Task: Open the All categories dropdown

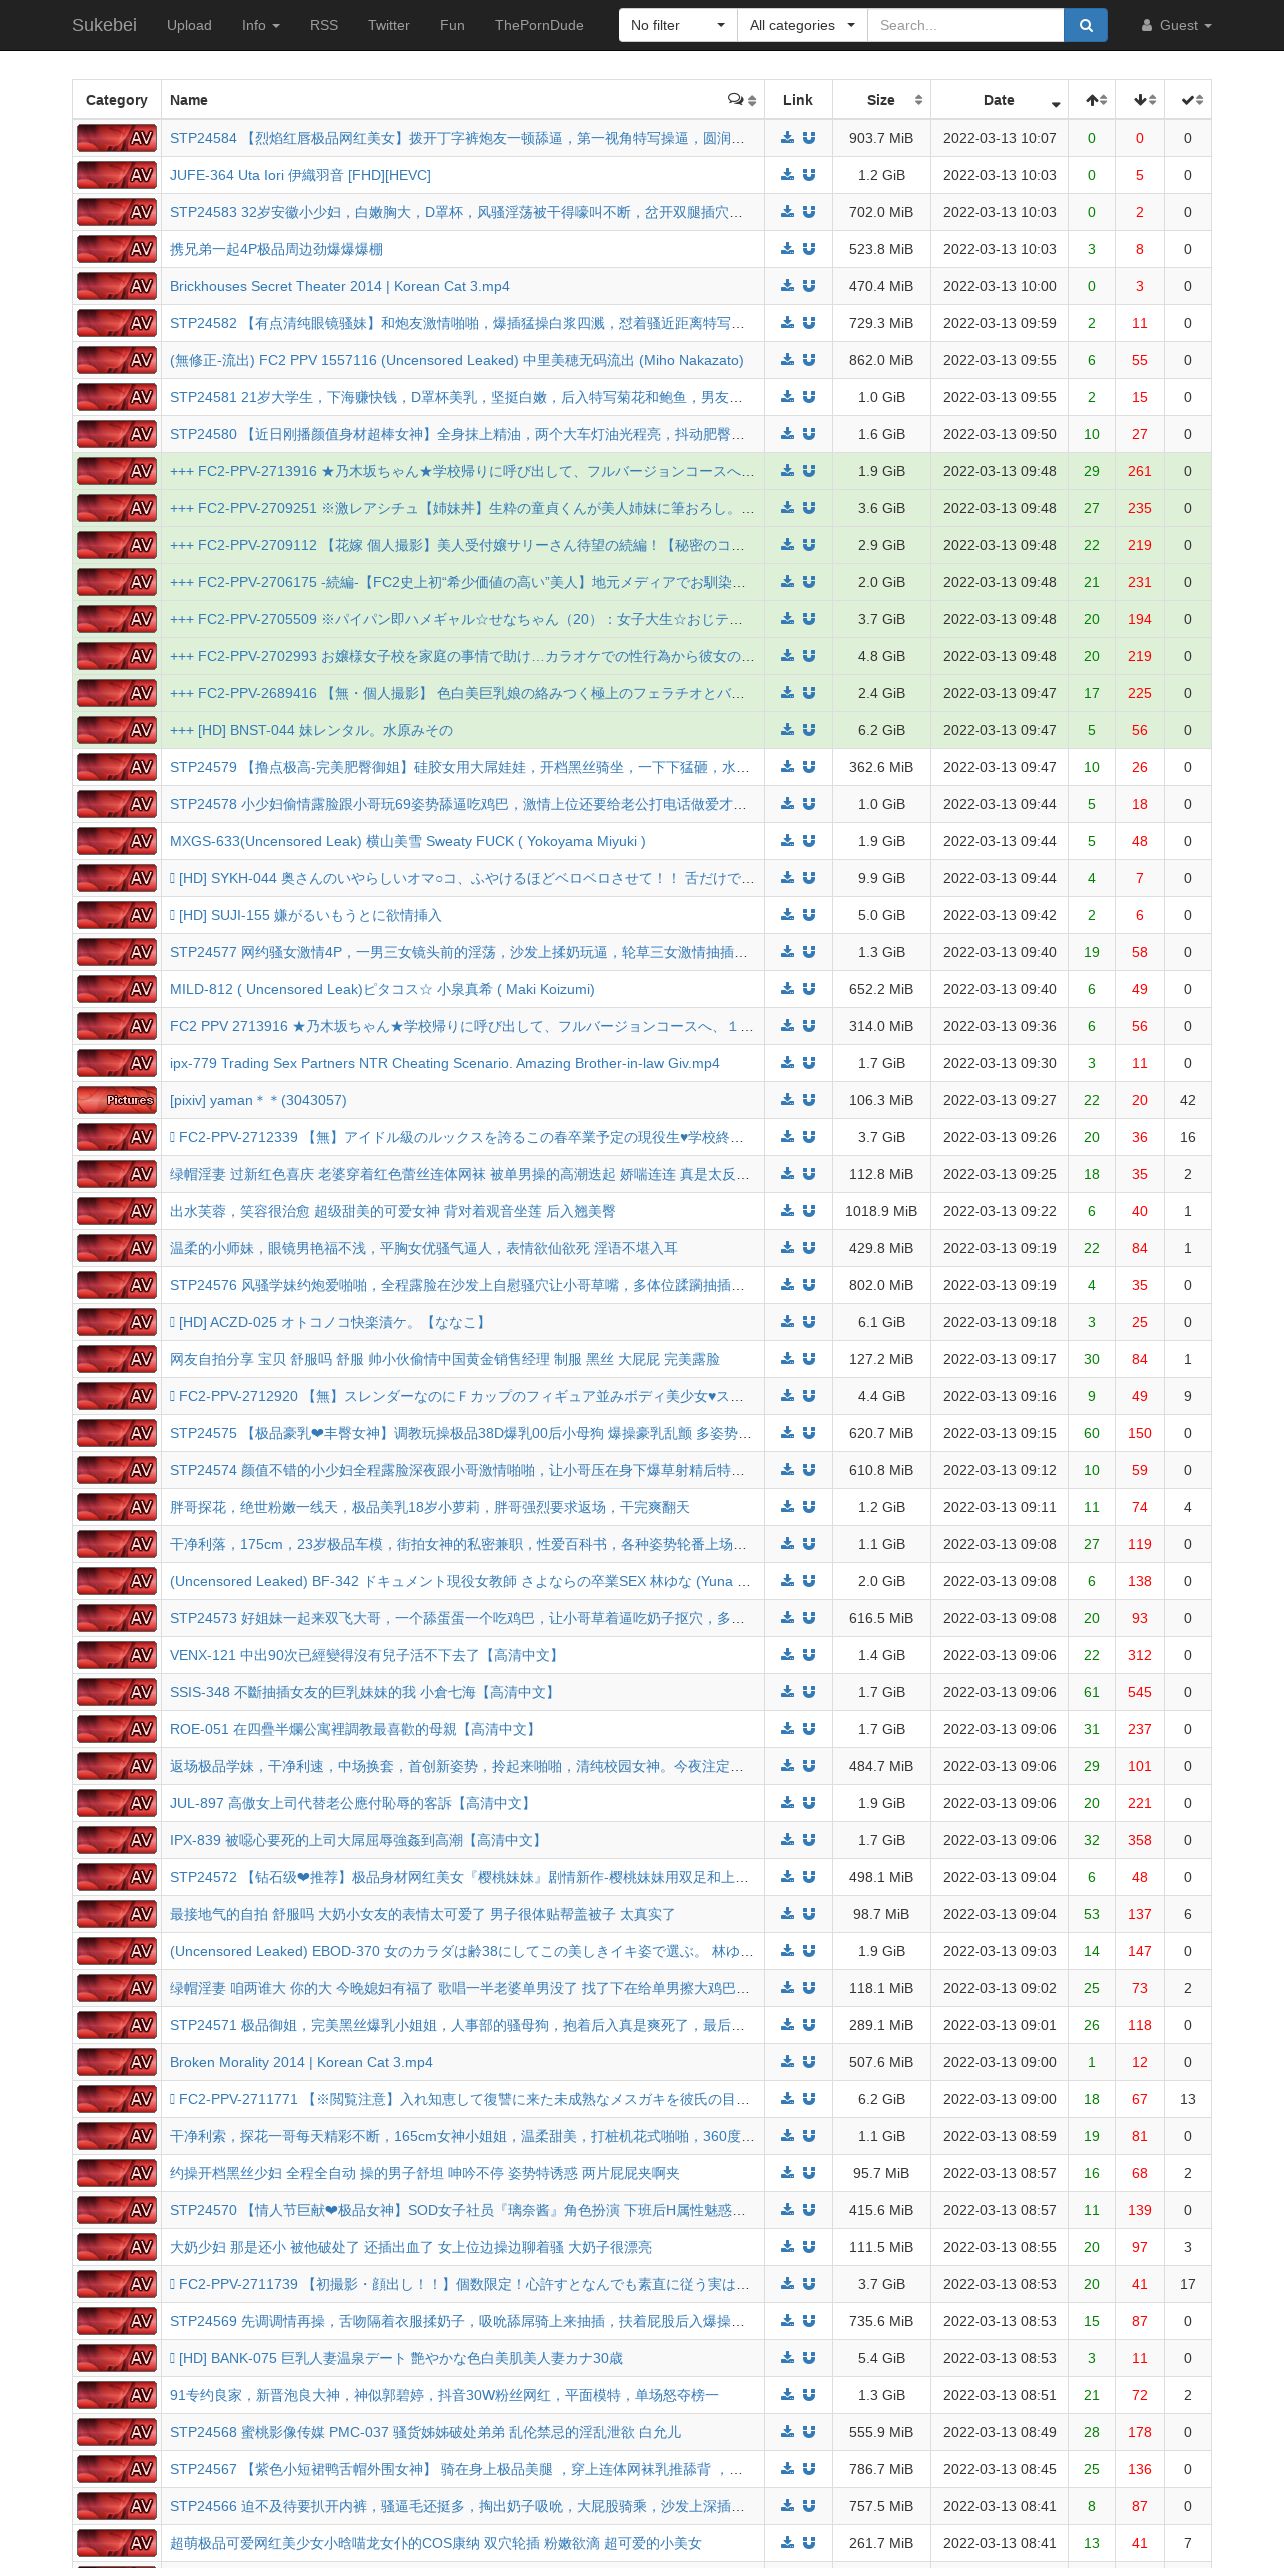Action: coord(802,25)
